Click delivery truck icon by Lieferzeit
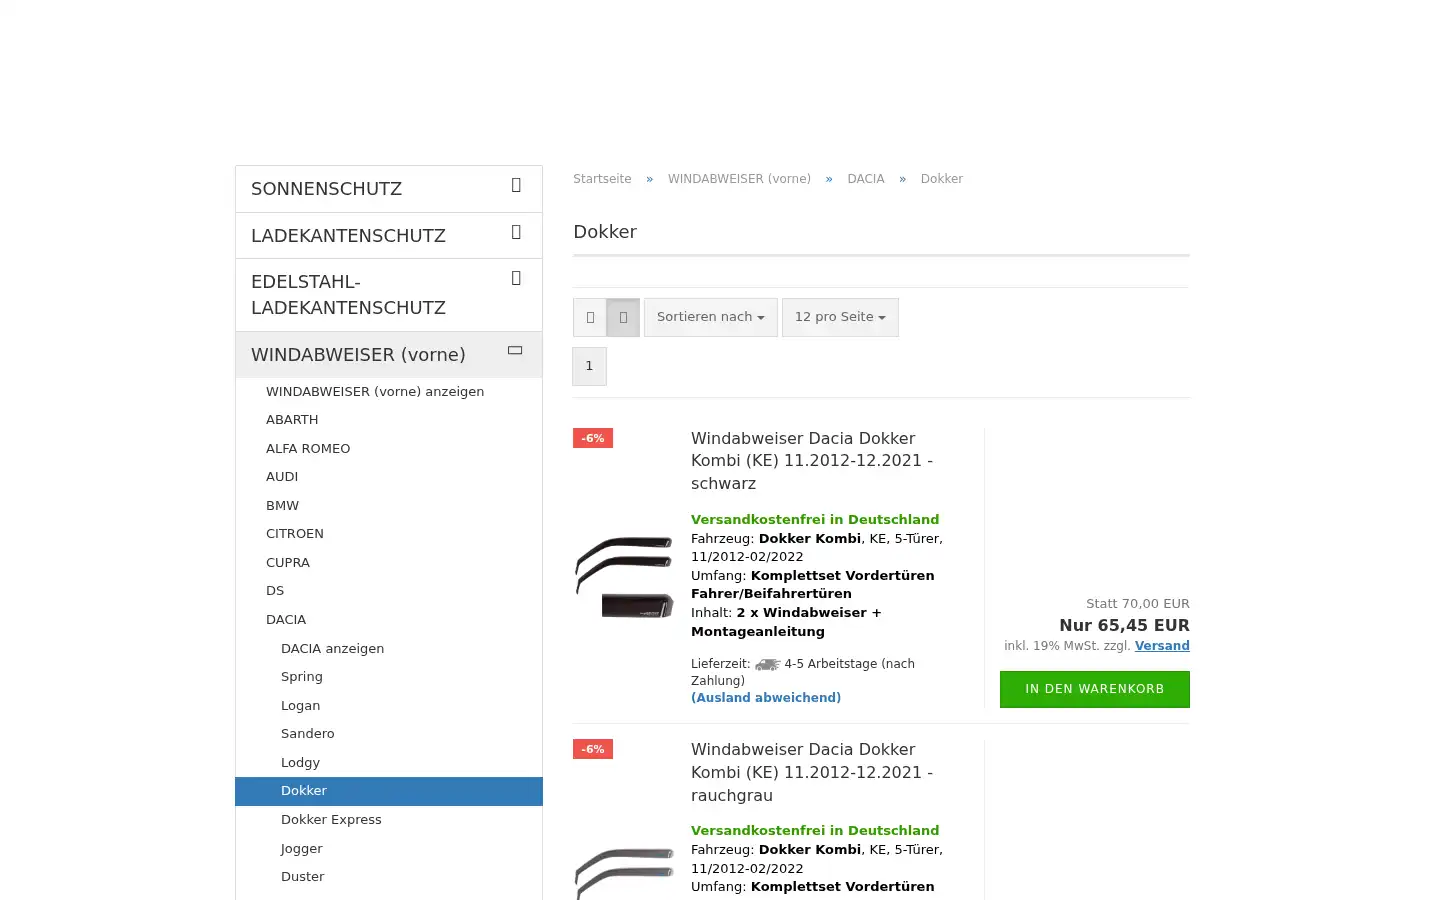Screen dimensions: 1440x900 click(767, 664)
